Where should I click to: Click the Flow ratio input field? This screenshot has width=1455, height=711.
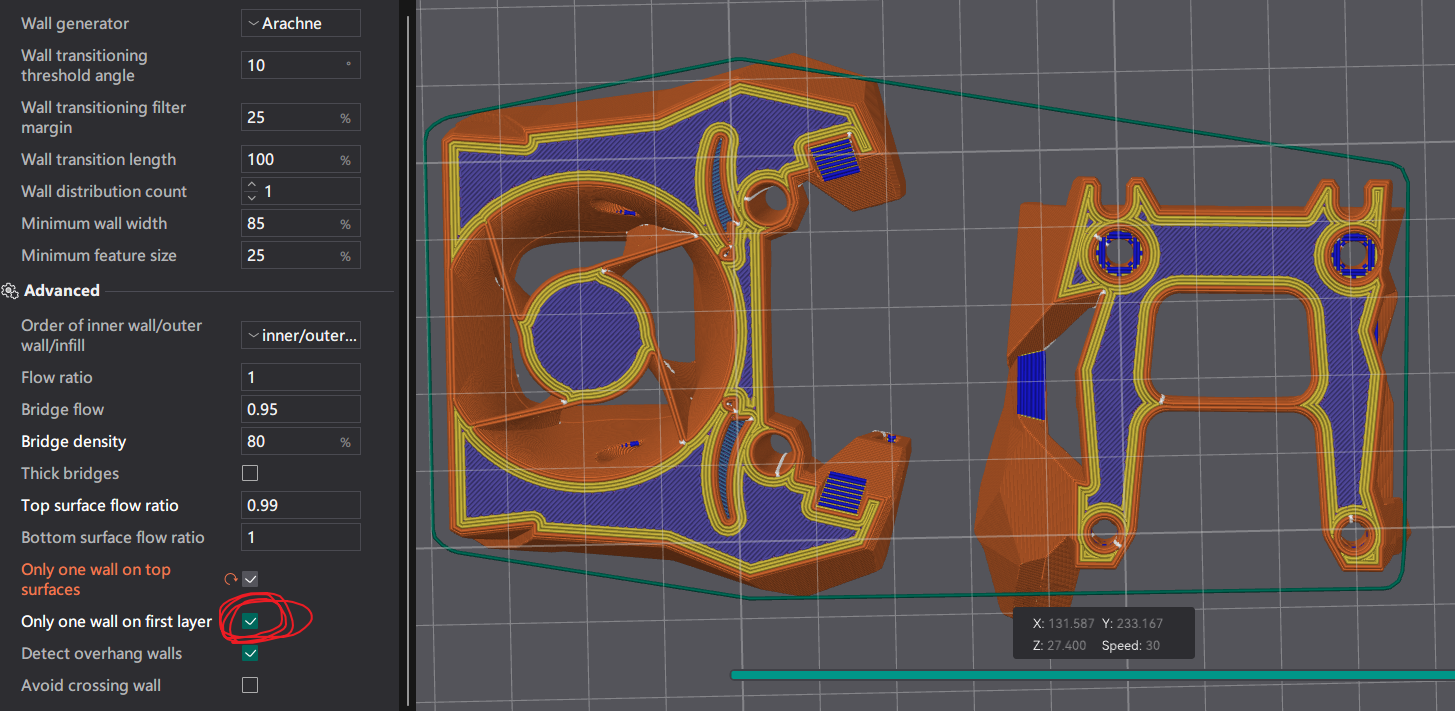[300, 377]
